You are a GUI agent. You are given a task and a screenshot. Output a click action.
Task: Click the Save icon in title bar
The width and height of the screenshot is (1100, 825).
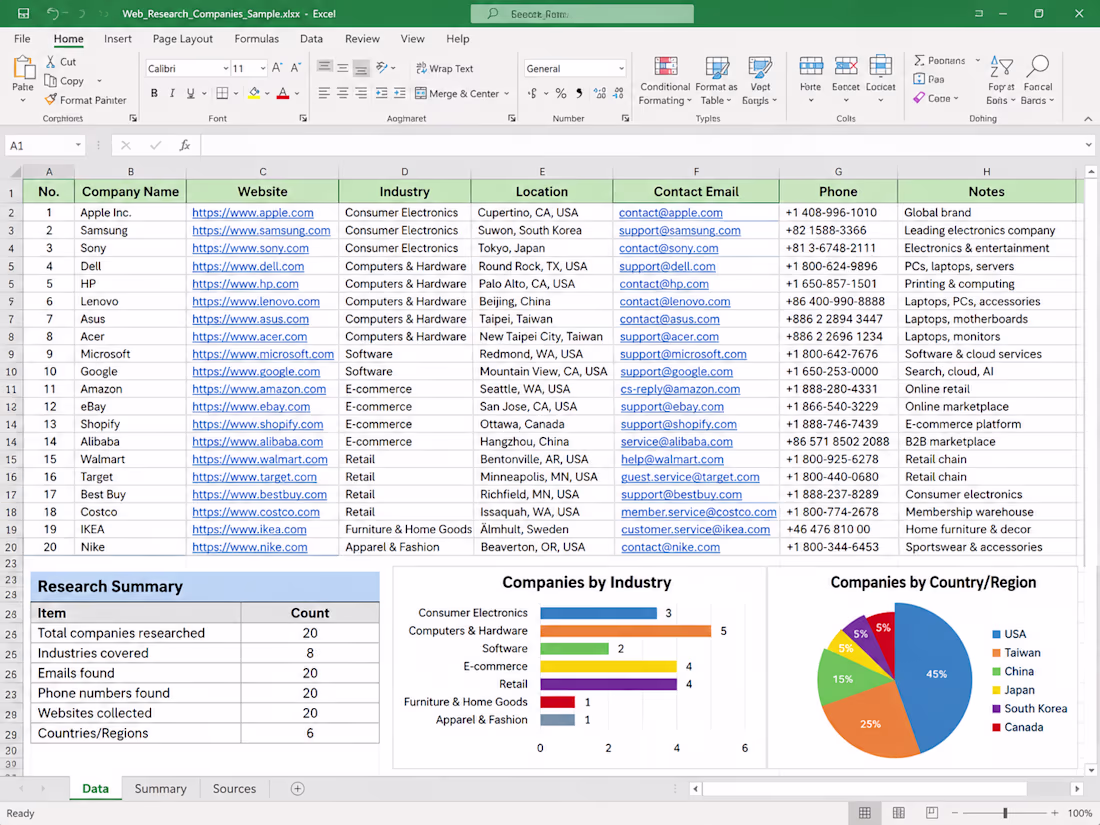click(x=23, y=13)
